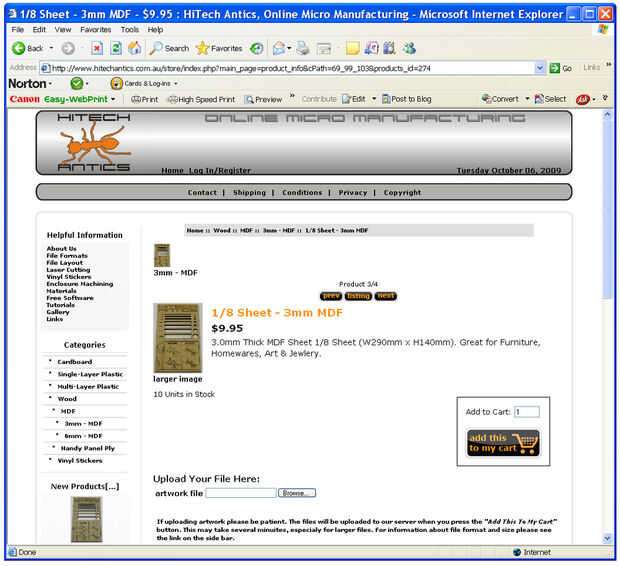Click the Stop loading icon
The image size is (620, 566).
(x=97, y=48)
